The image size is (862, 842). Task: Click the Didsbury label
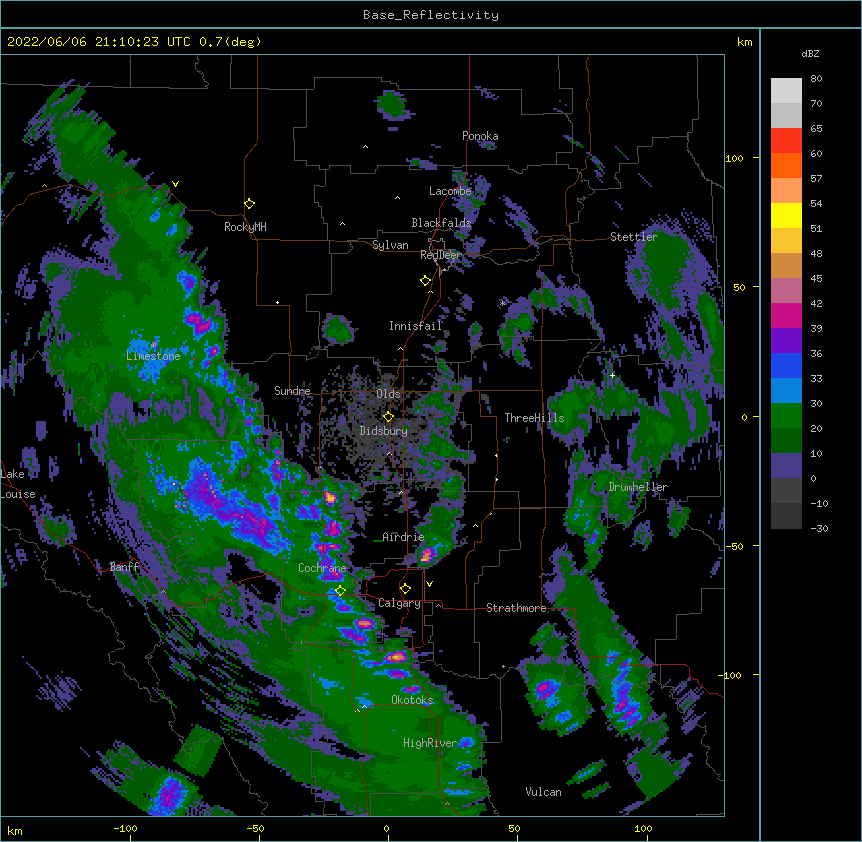point(384,431)
